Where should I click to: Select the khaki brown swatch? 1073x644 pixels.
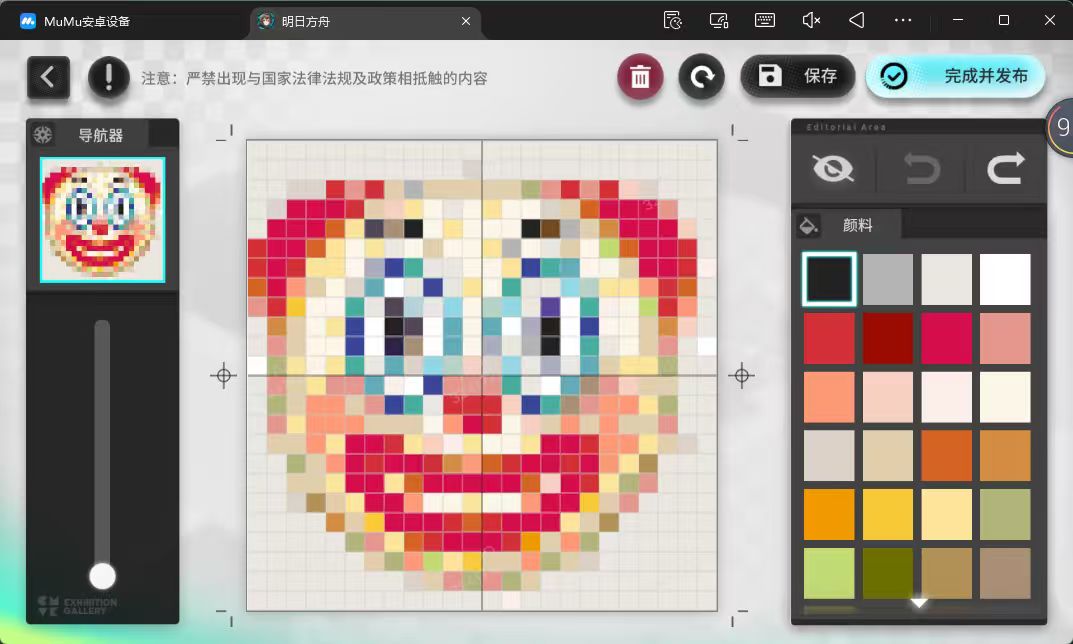click(x=946, y=574)
